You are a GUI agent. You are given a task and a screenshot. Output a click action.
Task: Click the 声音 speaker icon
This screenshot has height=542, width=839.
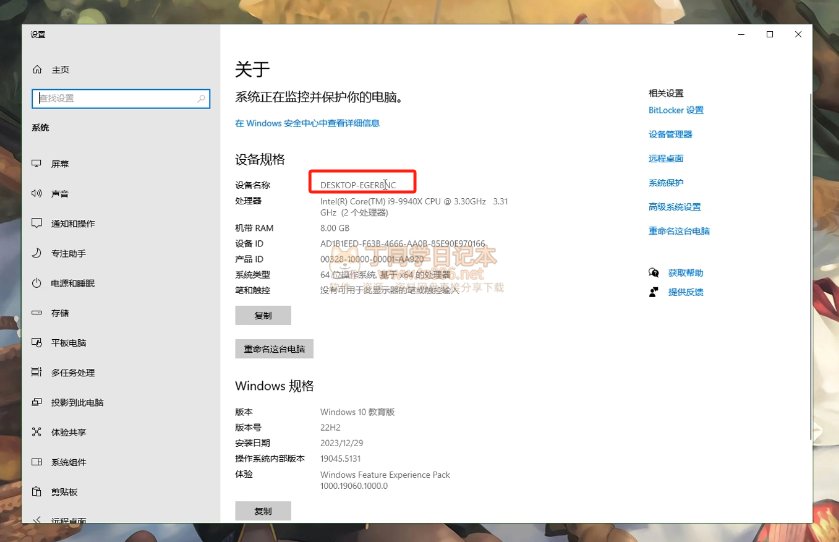36,194
